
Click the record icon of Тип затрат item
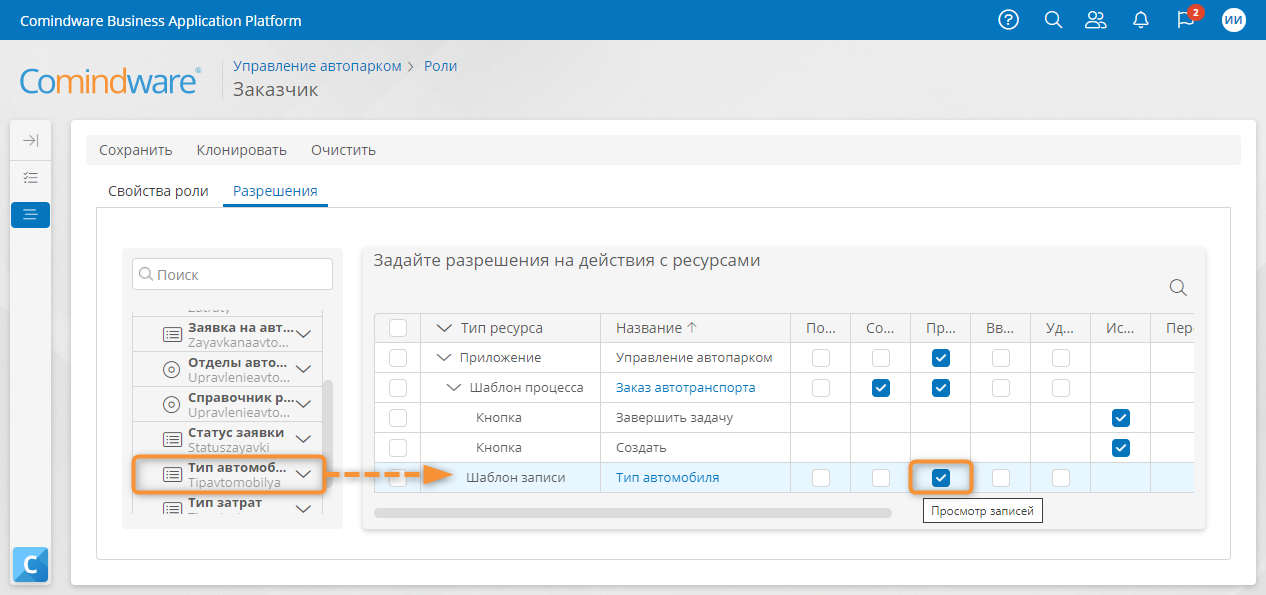tap(172, 508)
